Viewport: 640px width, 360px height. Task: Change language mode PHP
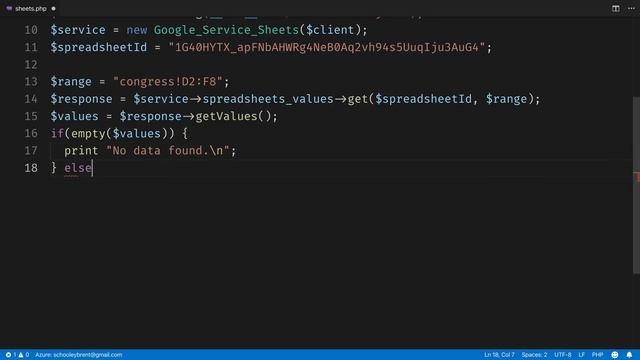[x=598, y=355]
